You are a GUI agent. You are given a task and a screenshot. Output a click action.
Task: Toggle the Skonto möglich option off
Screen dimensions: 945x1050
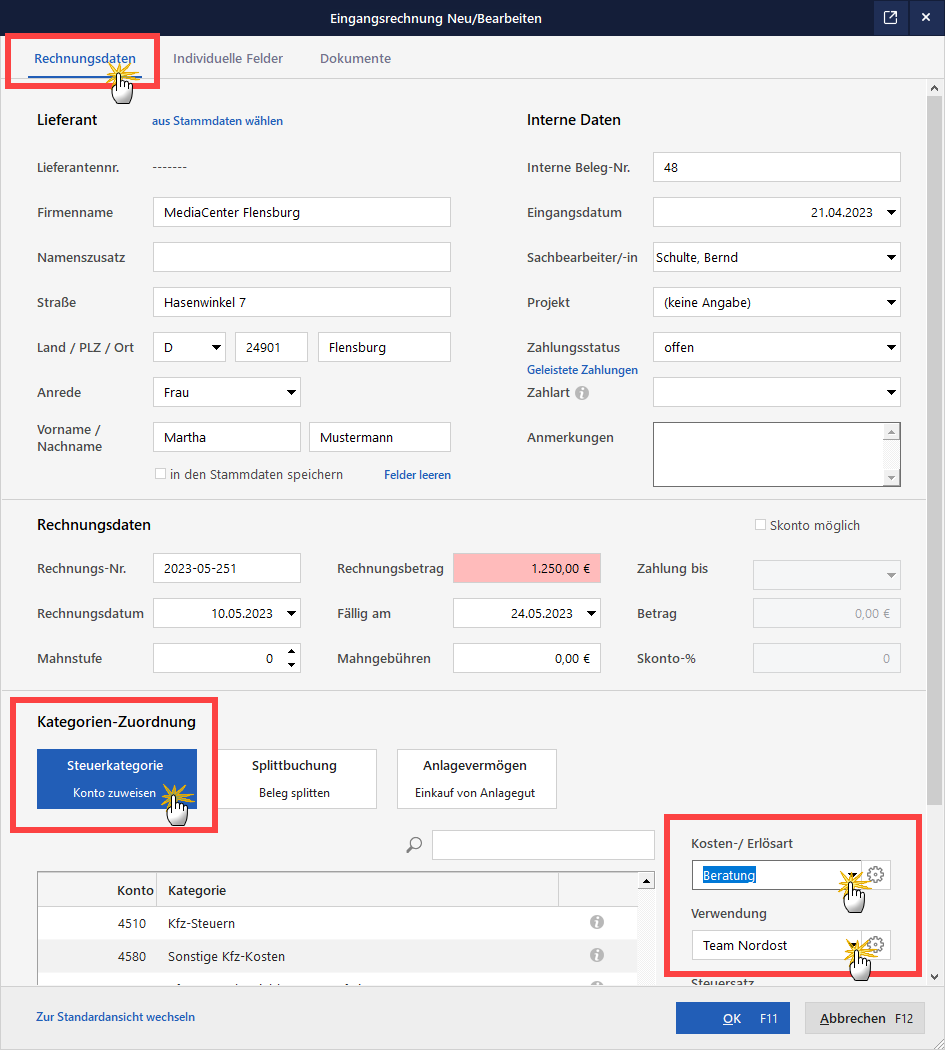758,524
